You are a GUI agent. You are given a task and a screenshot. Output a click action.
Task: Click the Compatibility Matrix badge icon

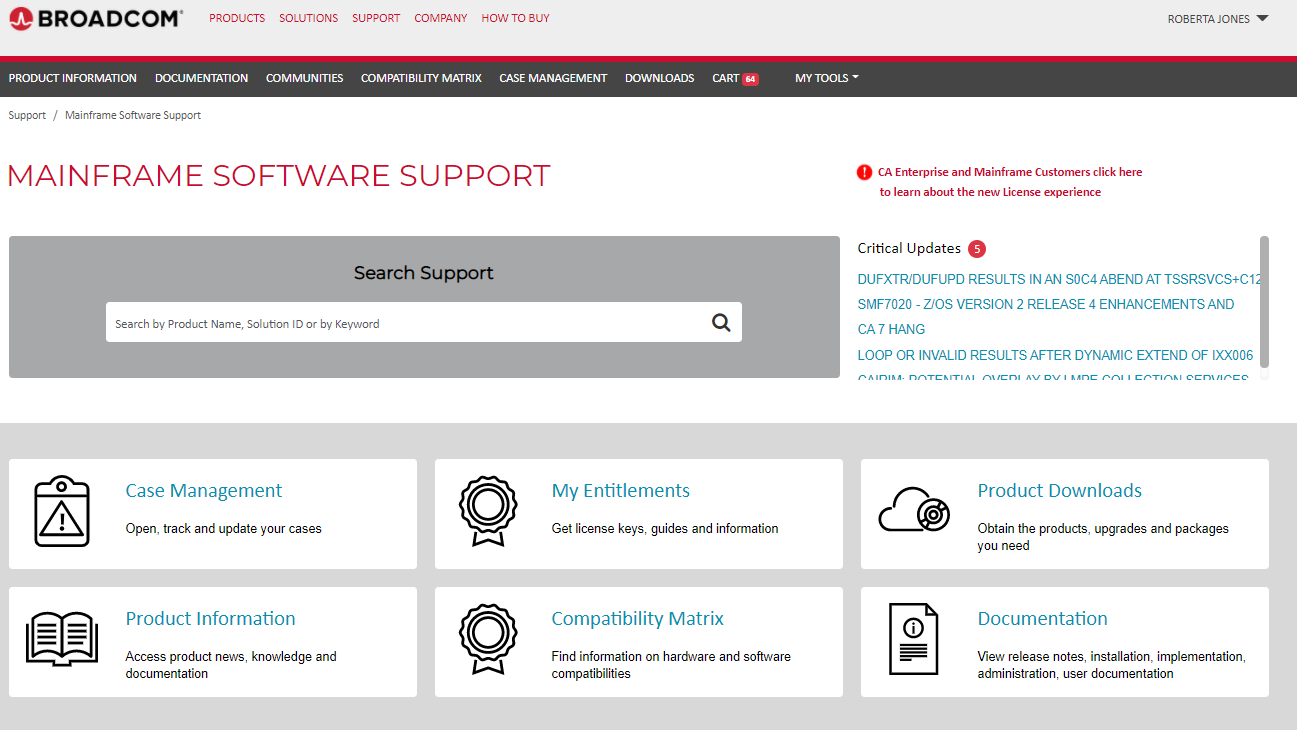click(x=487, y=640)
